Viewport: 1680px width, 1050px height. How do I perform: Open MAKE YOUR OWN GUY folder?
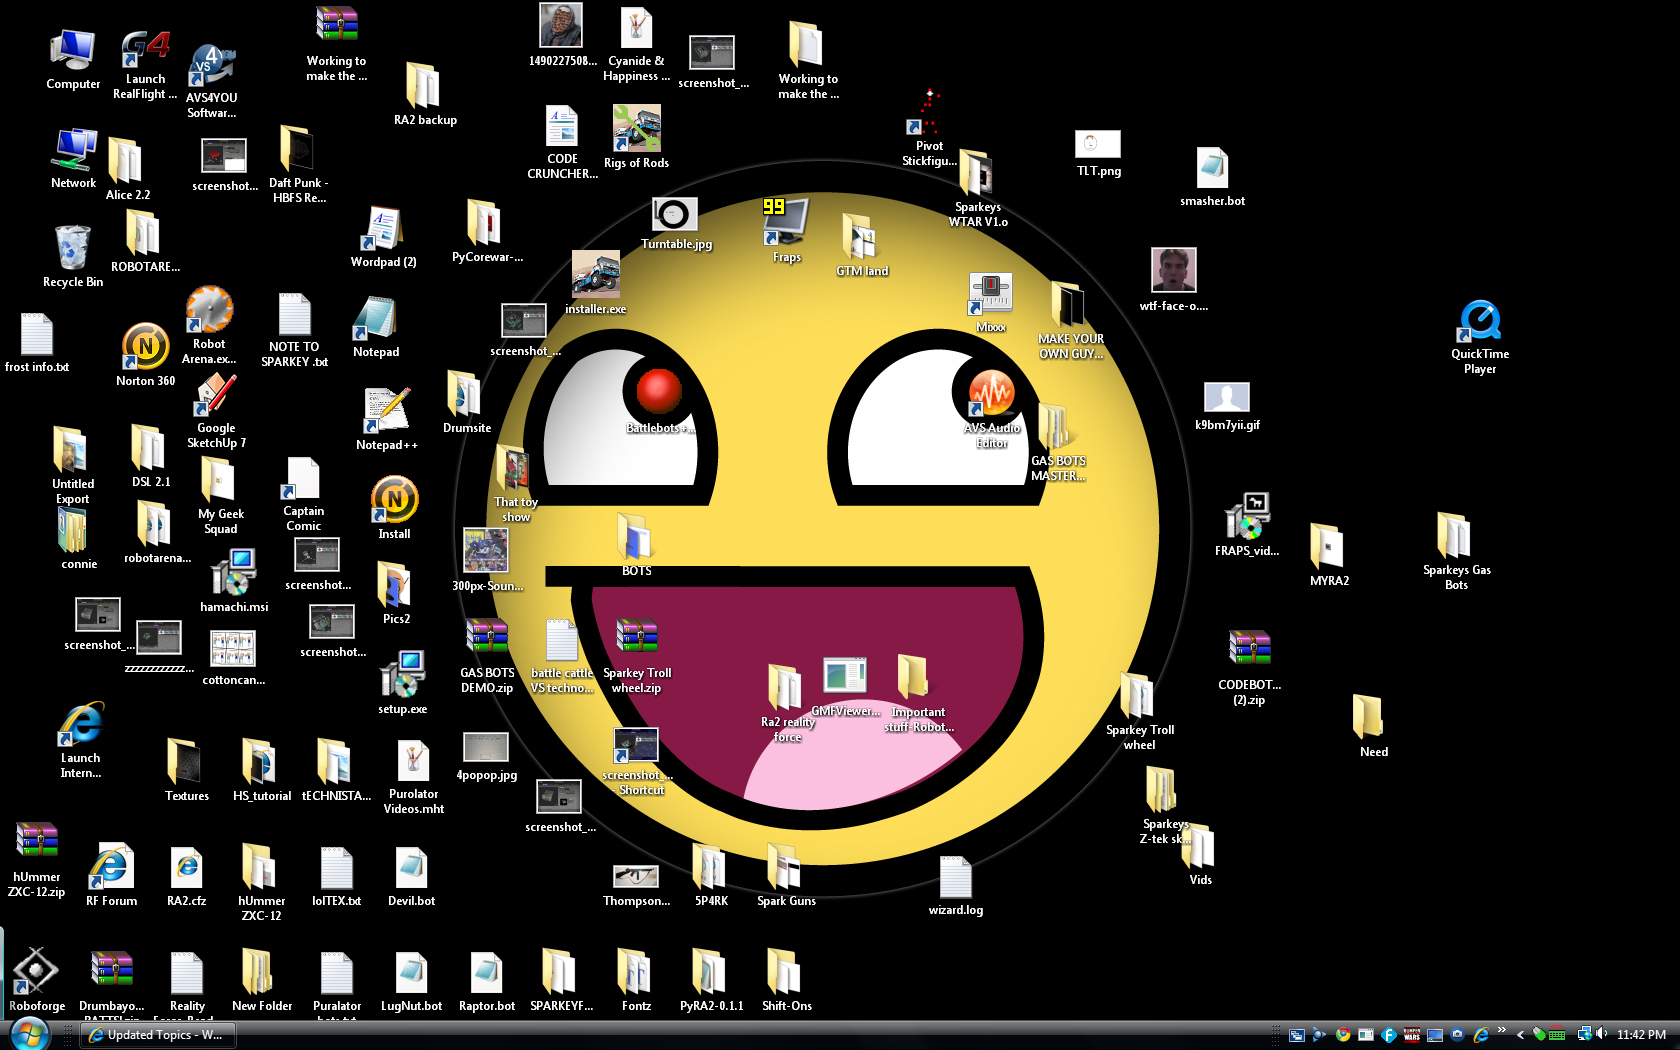tap(1071, 320)
